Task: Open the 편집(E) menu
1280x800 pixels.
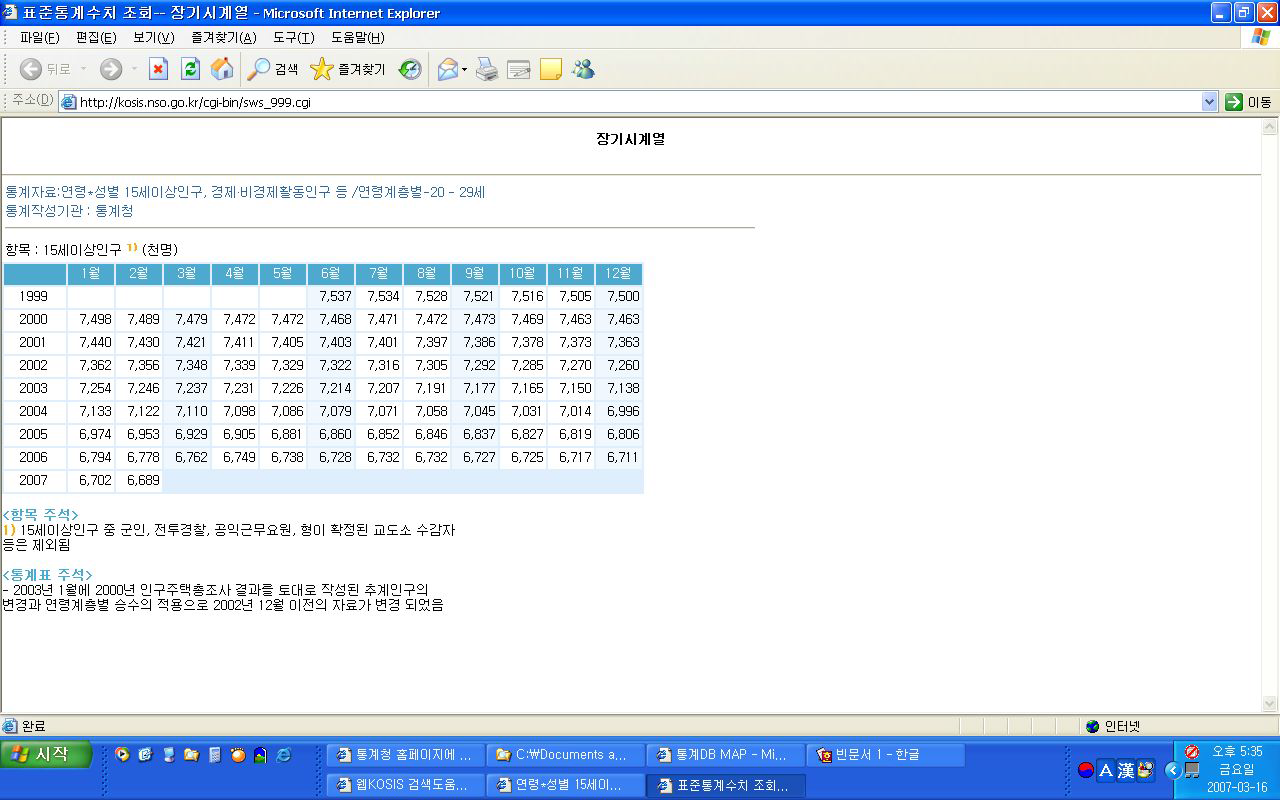Action: [x=96, y=37]
